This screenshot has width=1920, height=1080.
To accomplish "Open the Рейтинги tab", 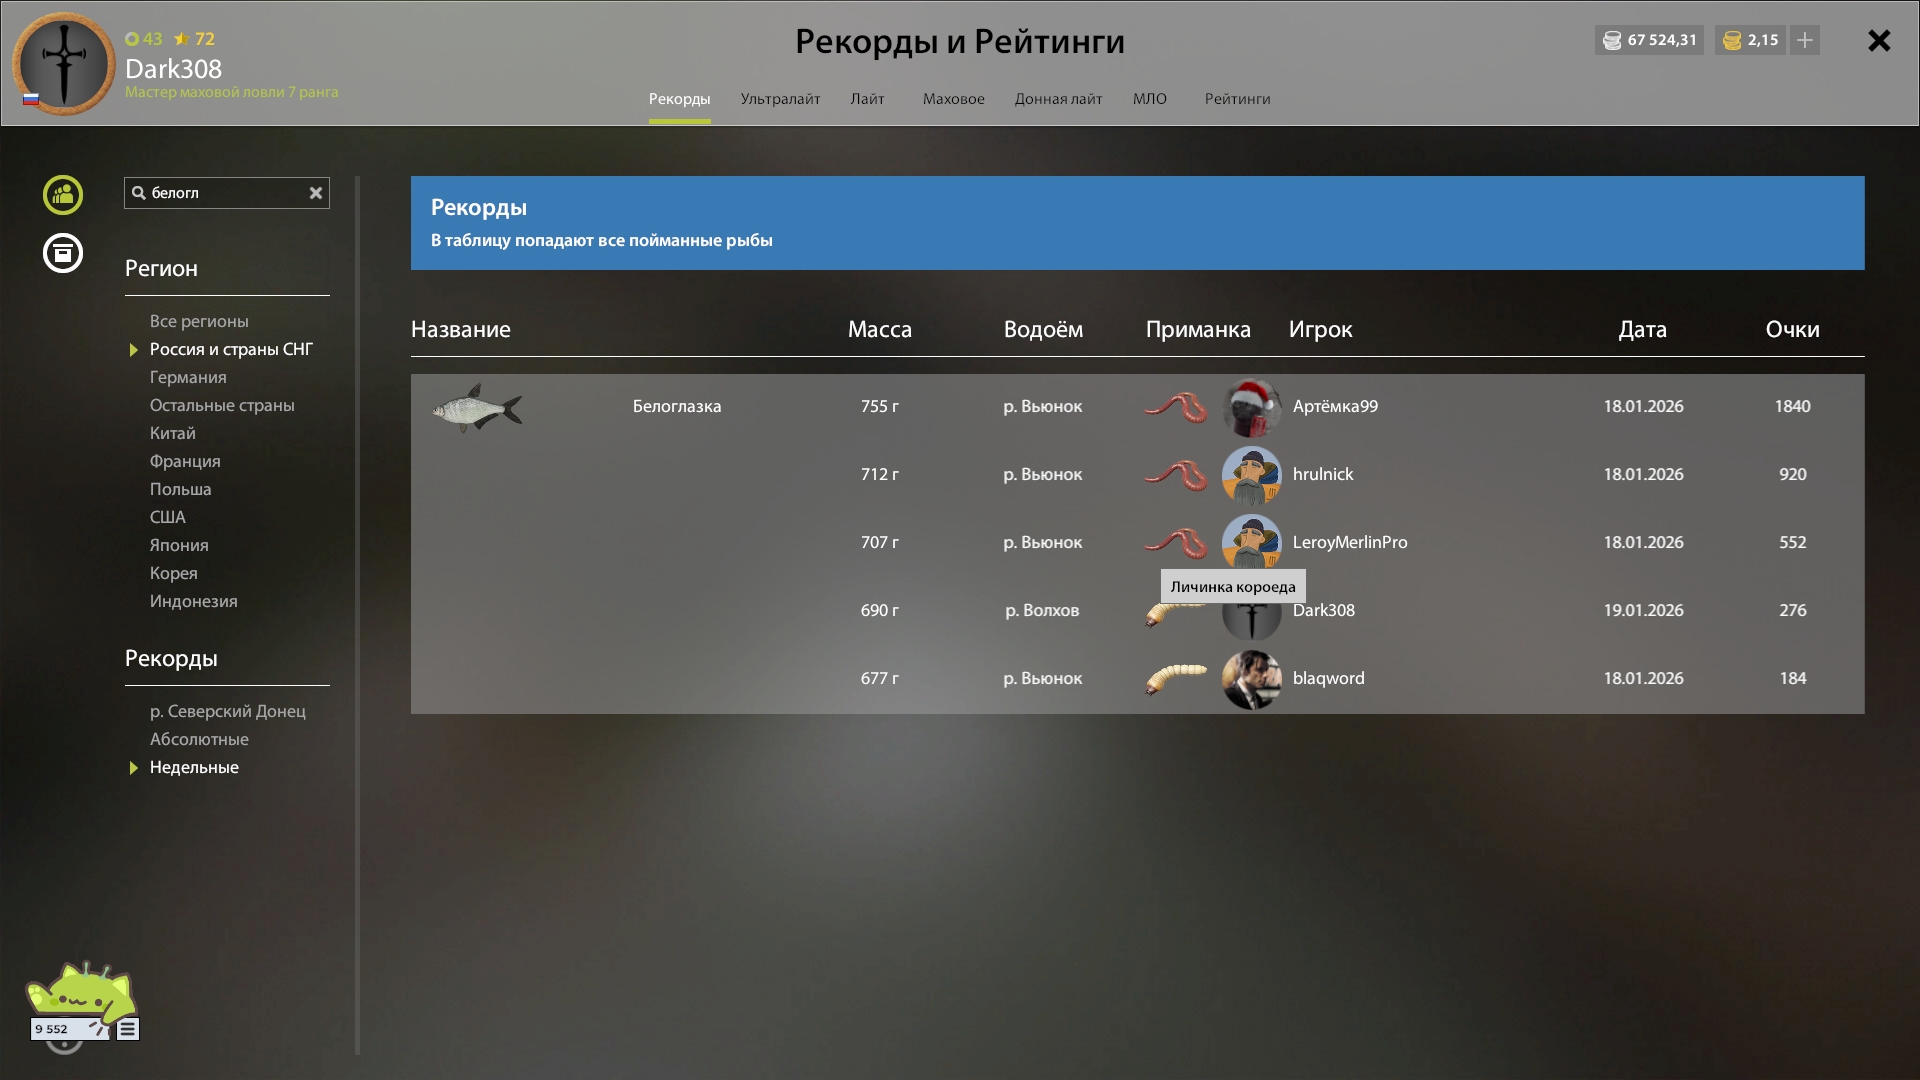I will 1237,99.
